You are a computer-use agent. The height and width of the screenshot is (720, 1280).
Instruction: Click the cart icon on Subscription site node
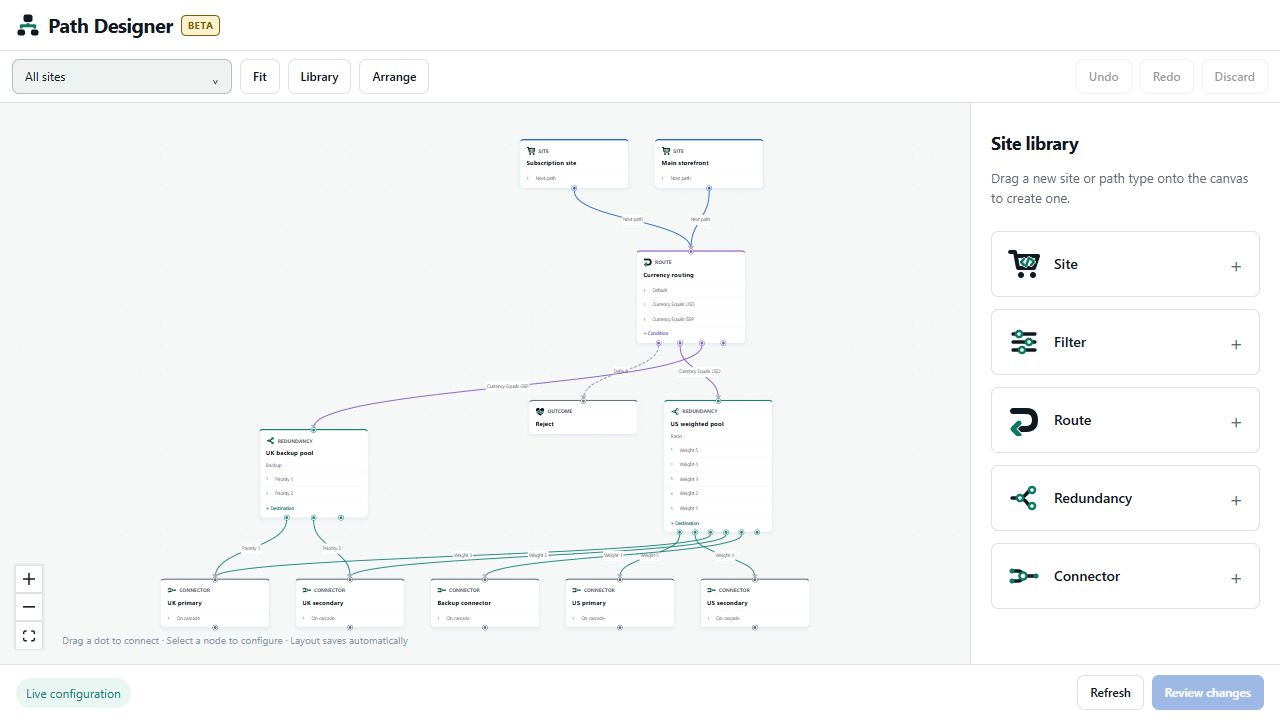pyautogui.click(x=531, y=151)
